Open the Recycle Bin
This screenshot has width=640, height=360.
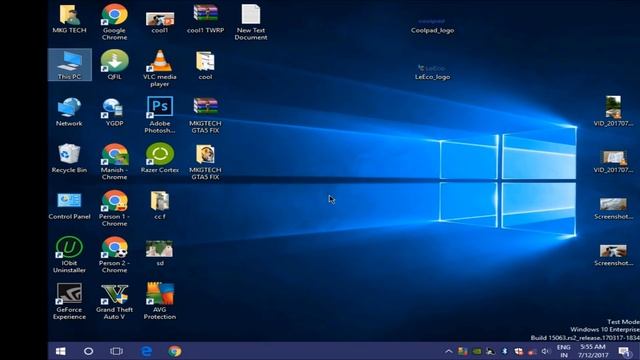point(69,158)
